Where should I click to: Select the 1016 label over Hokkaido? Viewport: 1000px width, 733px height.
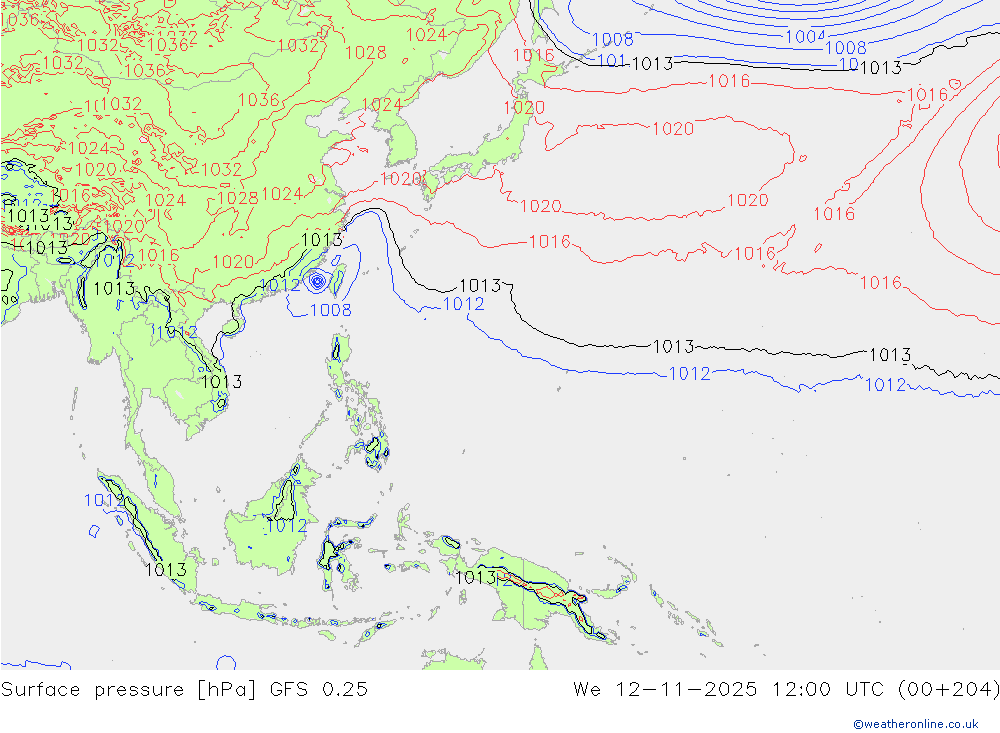pyautogui.click(x=533, y=56)
